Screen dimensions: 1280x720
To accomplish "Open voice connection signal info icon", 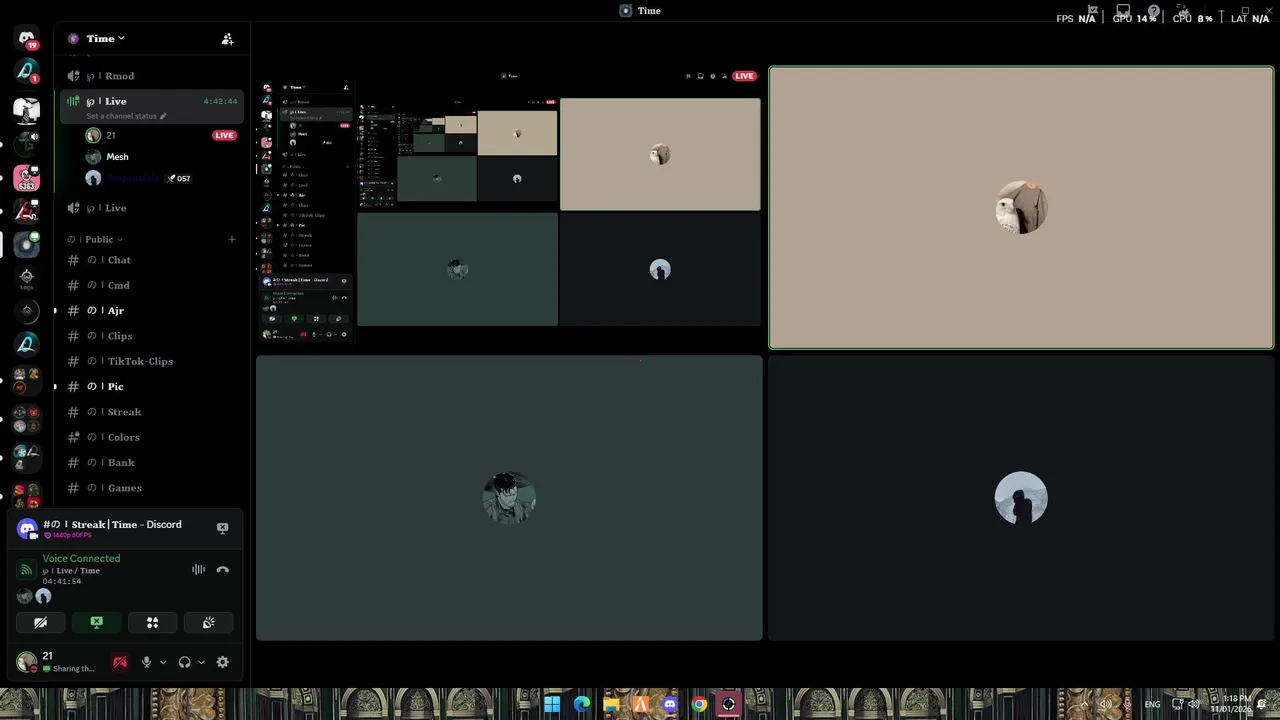I will click(x=26, y=570).
